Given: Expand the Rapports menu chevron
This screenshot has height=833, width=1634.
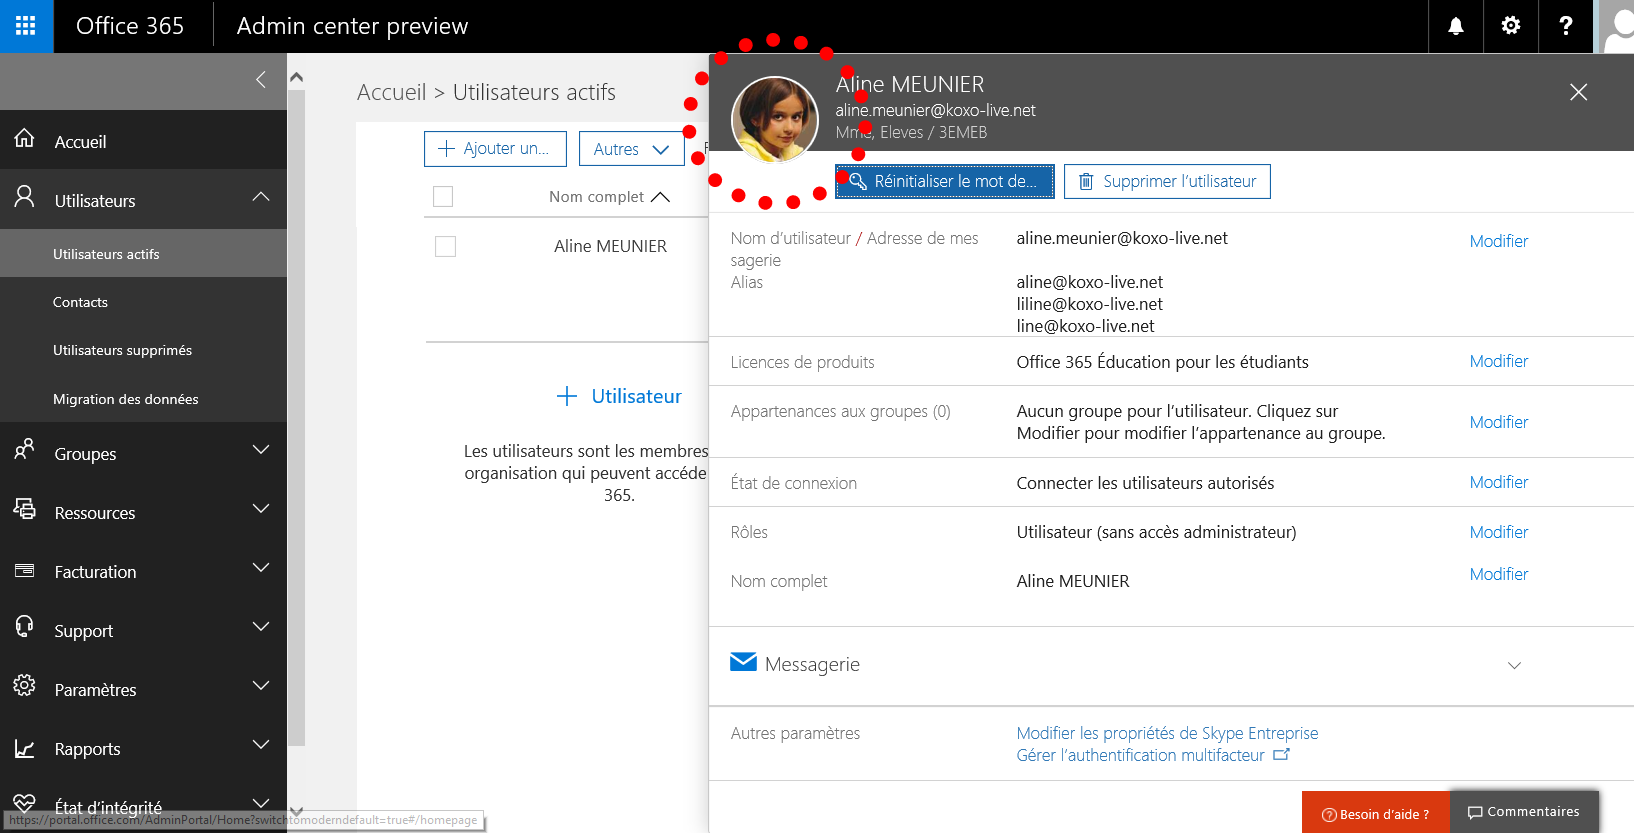Looking at the screenshot, I should [x=261, y=745].
